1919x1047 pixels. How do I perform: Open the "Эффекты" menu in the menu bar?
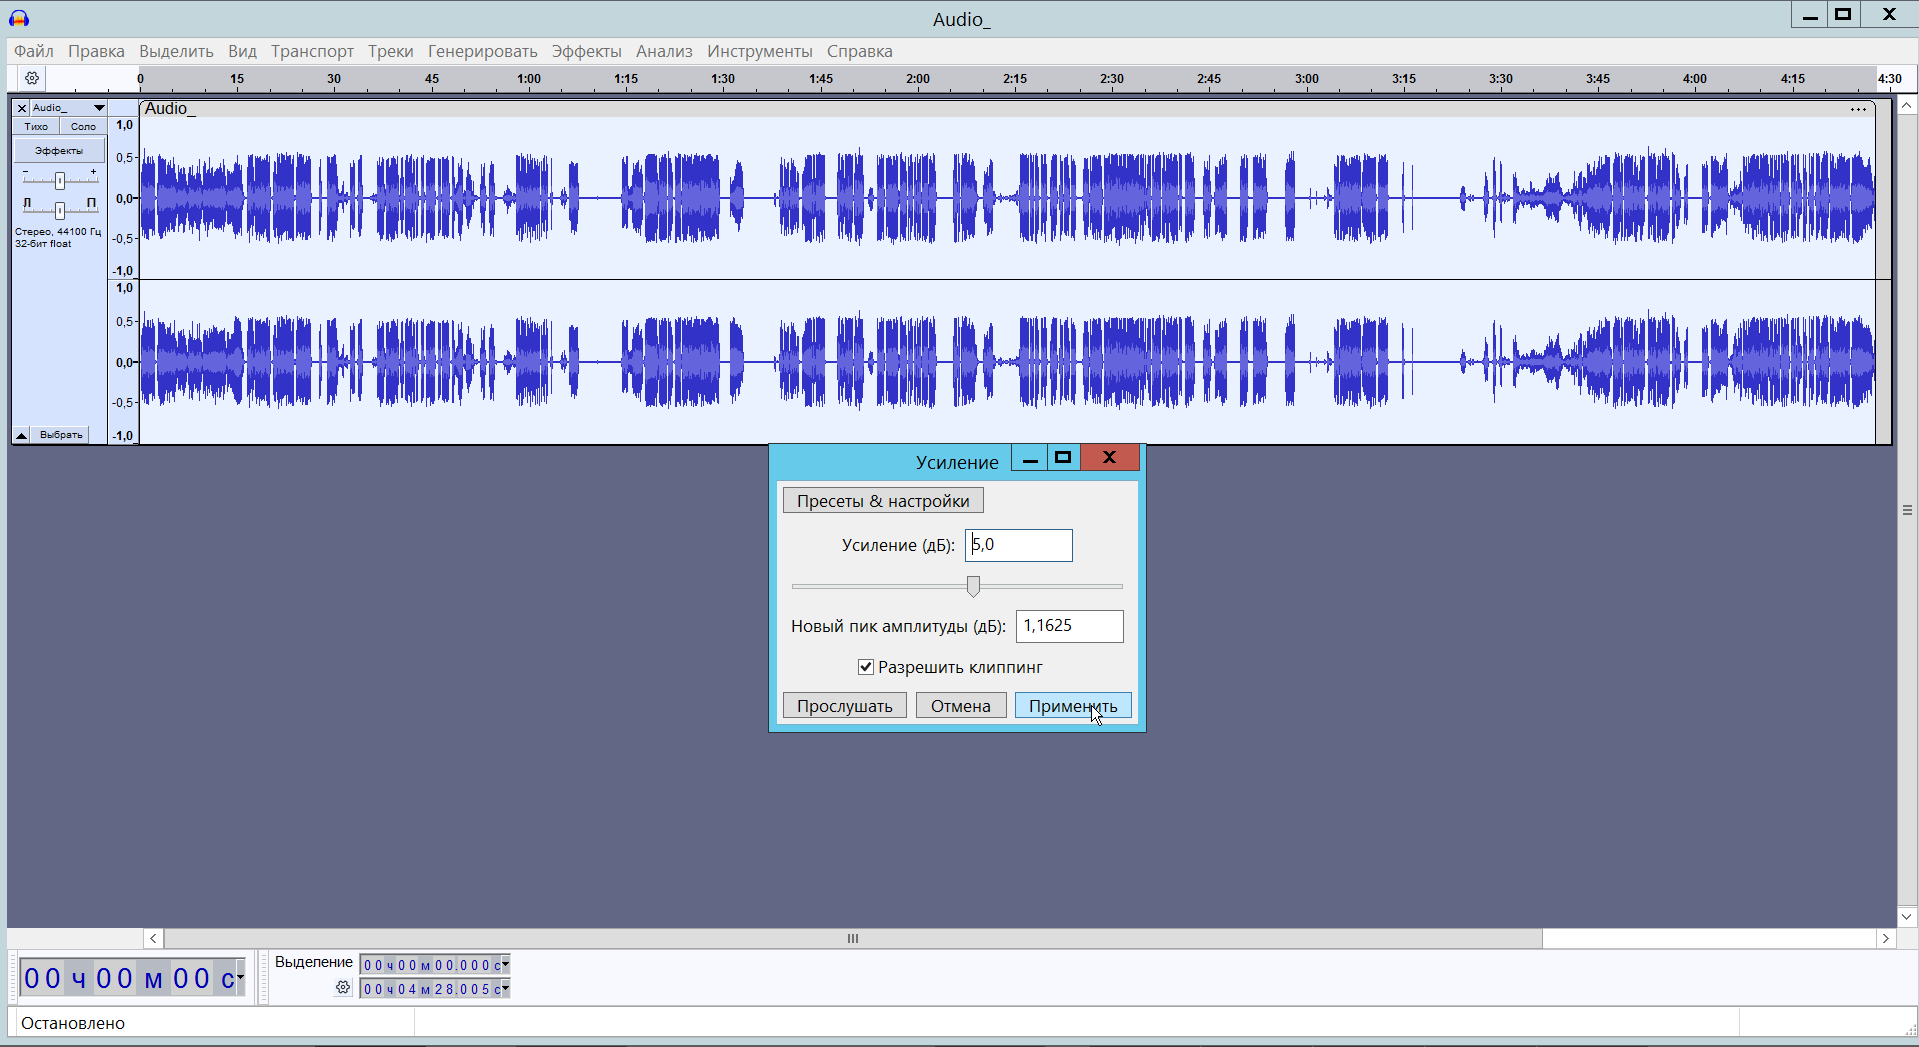[586, 51]
